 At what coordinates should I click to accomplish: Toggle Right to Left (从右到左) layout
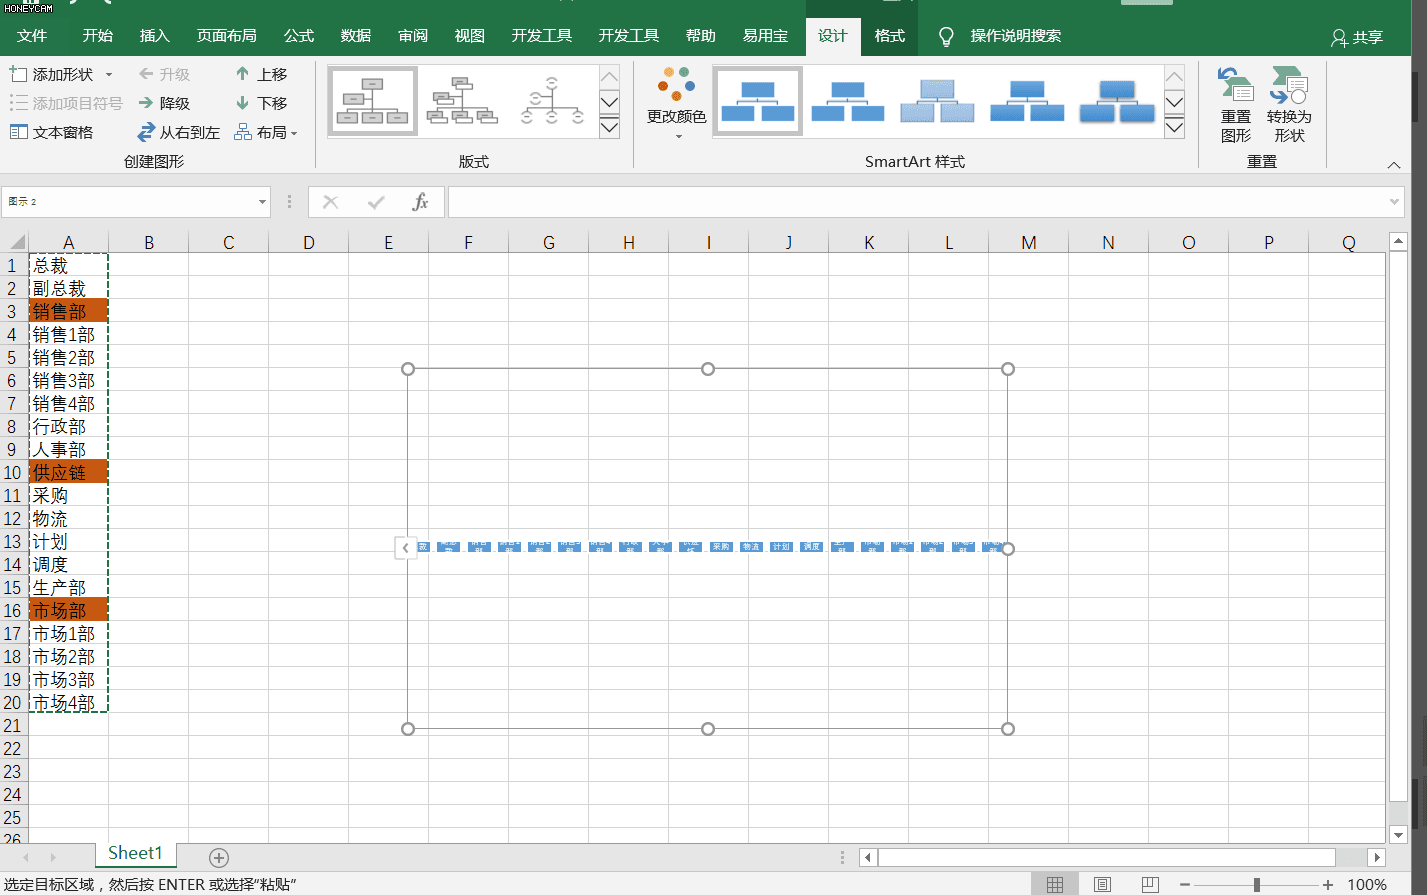(178, 132)
